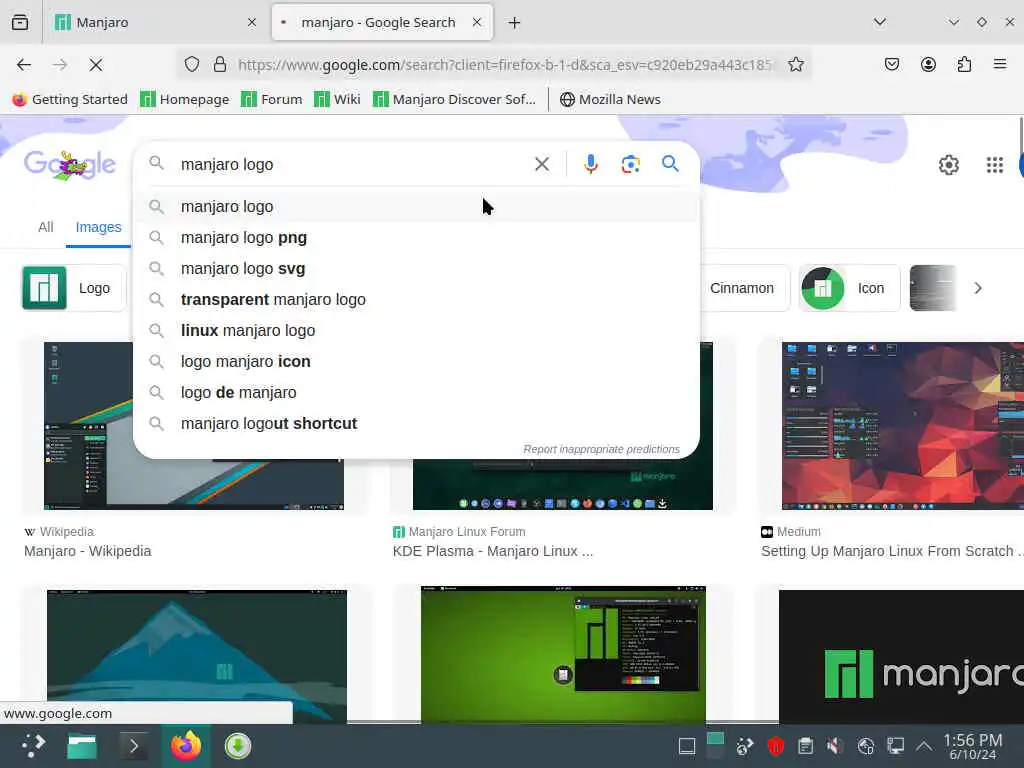Choose suggestion "manjaro logout shortcut"
The height and width of the screenshot is (768, 1024).
click(417, 424)
